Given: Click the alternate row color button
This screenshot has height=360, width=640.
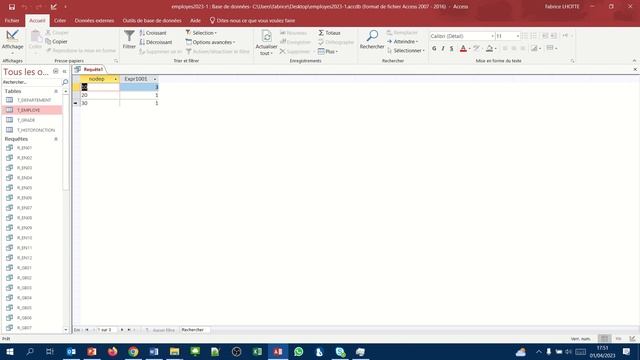Looking at the screenshot, I should pos(535,49).
